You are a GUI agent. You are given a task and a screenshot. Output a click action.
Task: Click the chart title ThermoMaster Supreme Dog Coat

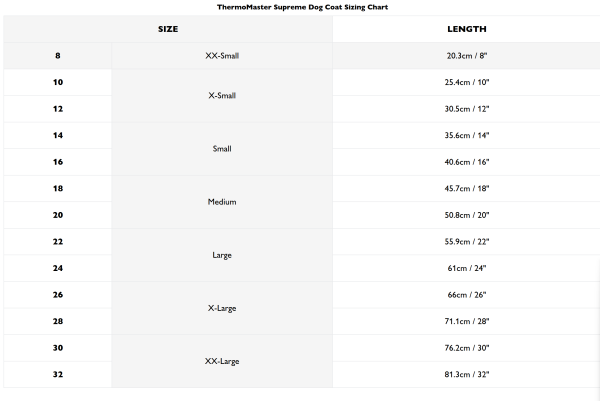[302, 7]
